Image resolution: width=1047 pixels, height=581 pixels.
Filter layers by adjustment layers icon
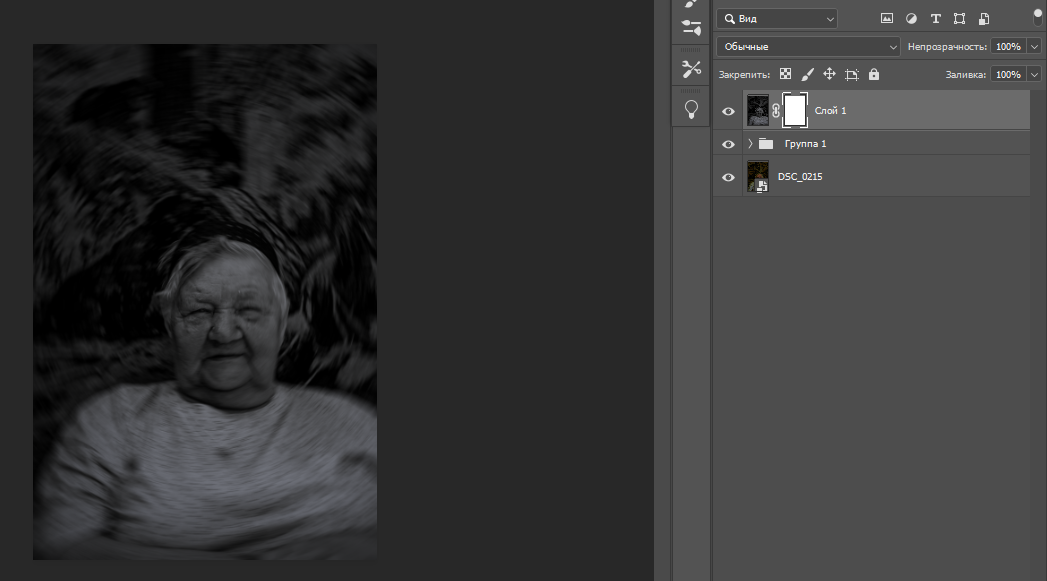point(911,19)
